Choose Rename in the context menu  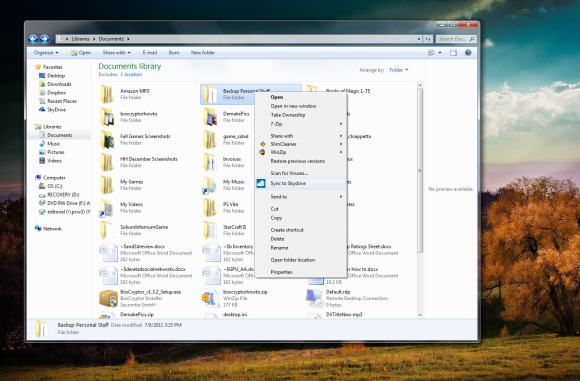301,248
